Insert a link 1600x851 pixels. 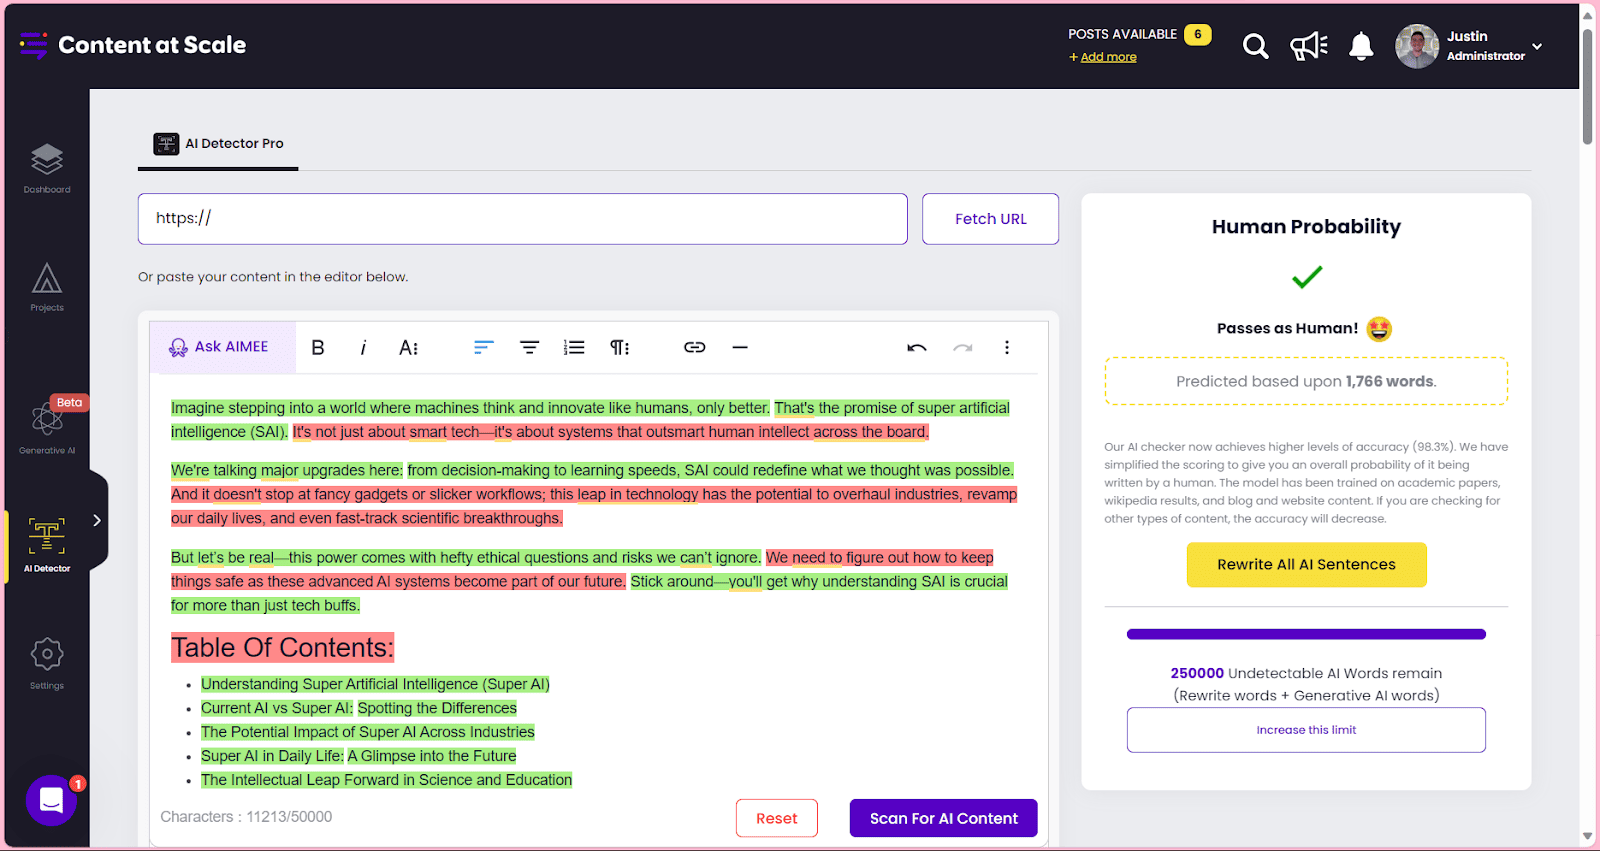(695, 347)
